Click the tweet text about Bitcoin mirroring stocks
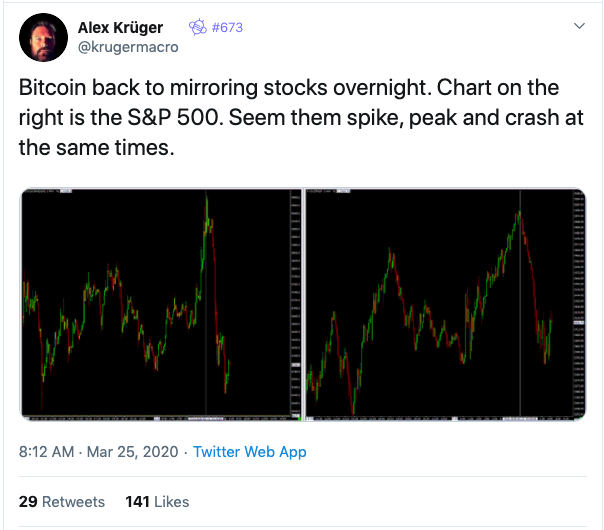 pos(301,117)
